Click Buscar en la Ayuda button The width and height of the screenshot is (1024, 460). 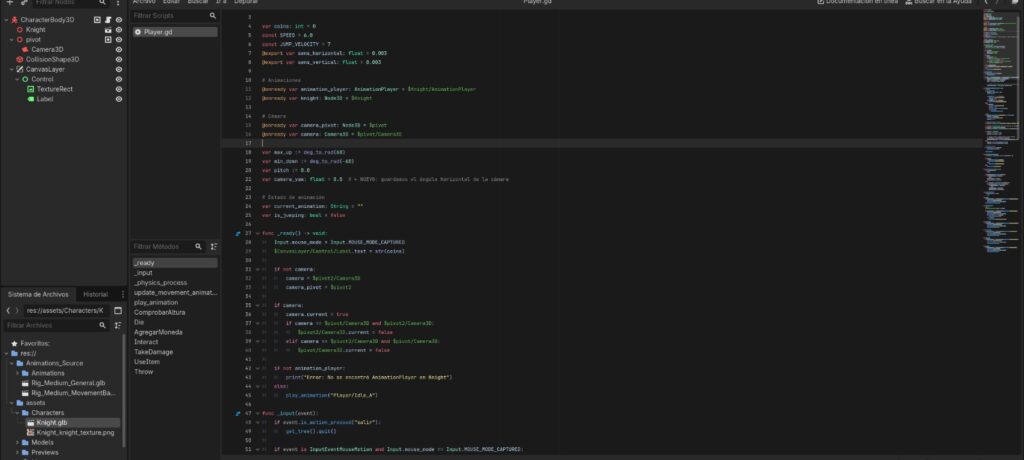point(938,2)
